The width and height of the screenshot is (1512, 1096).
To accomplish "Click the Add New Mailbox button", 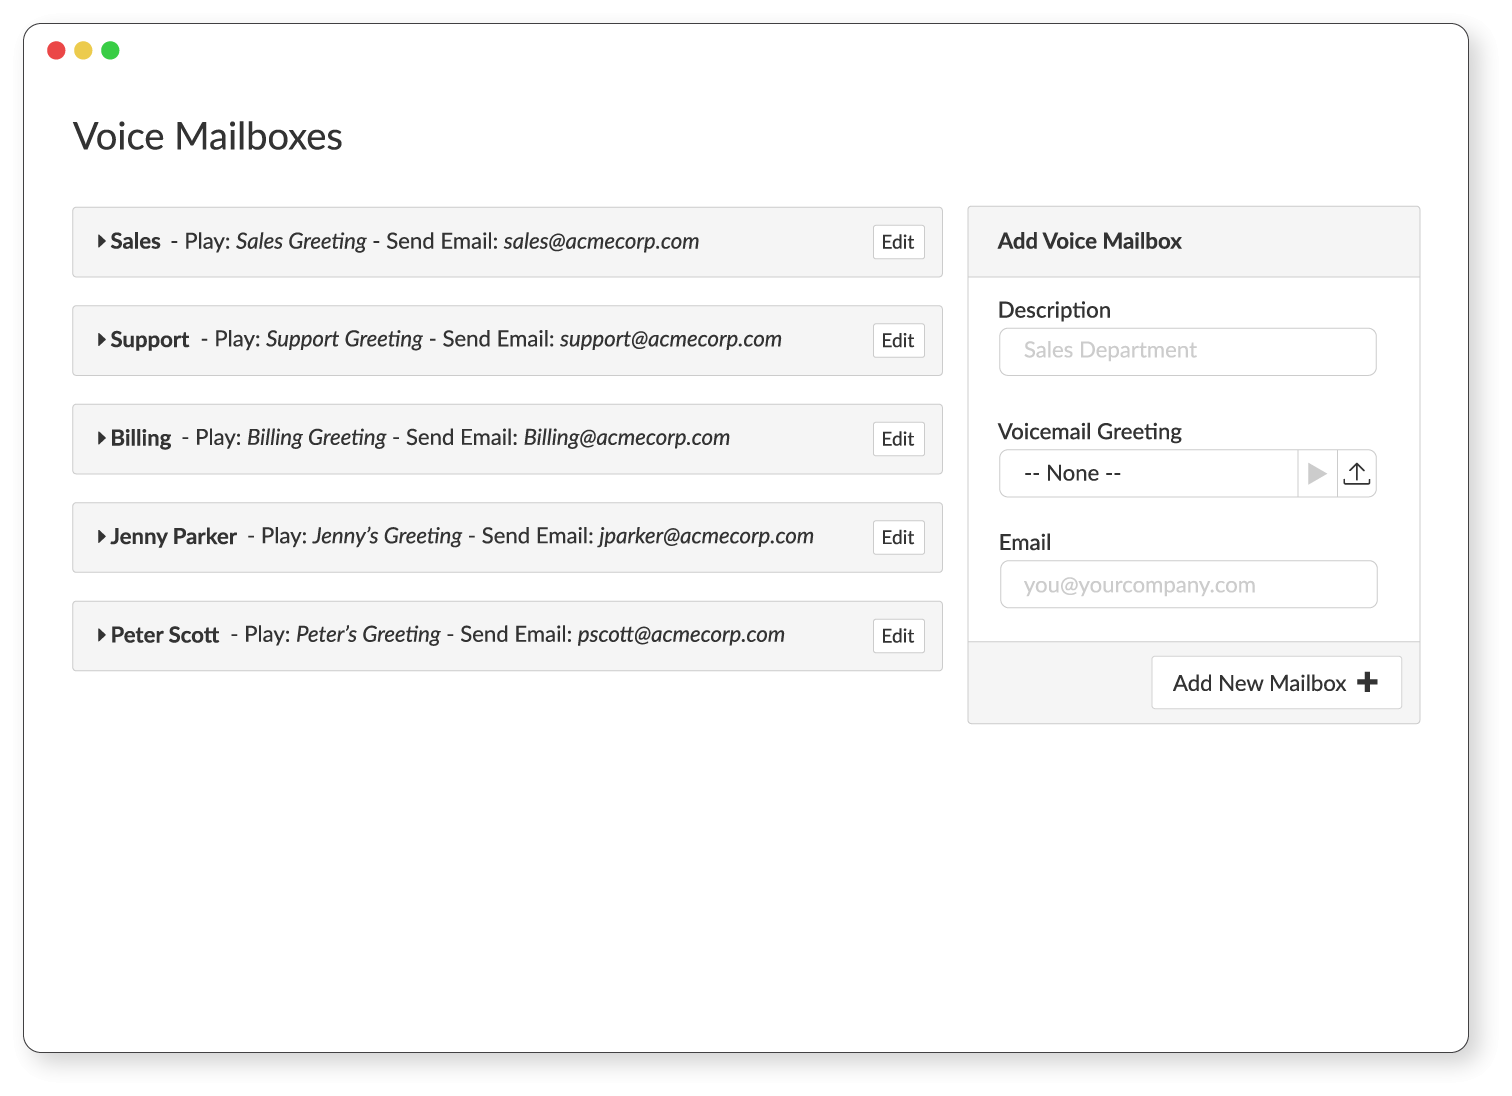I will (1275, 683).
